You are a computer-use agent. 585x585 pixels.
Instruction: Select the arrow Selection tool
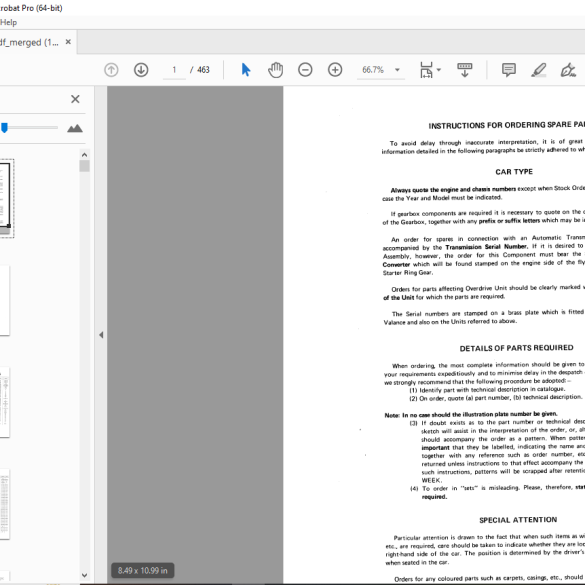[x=246, y=70]
